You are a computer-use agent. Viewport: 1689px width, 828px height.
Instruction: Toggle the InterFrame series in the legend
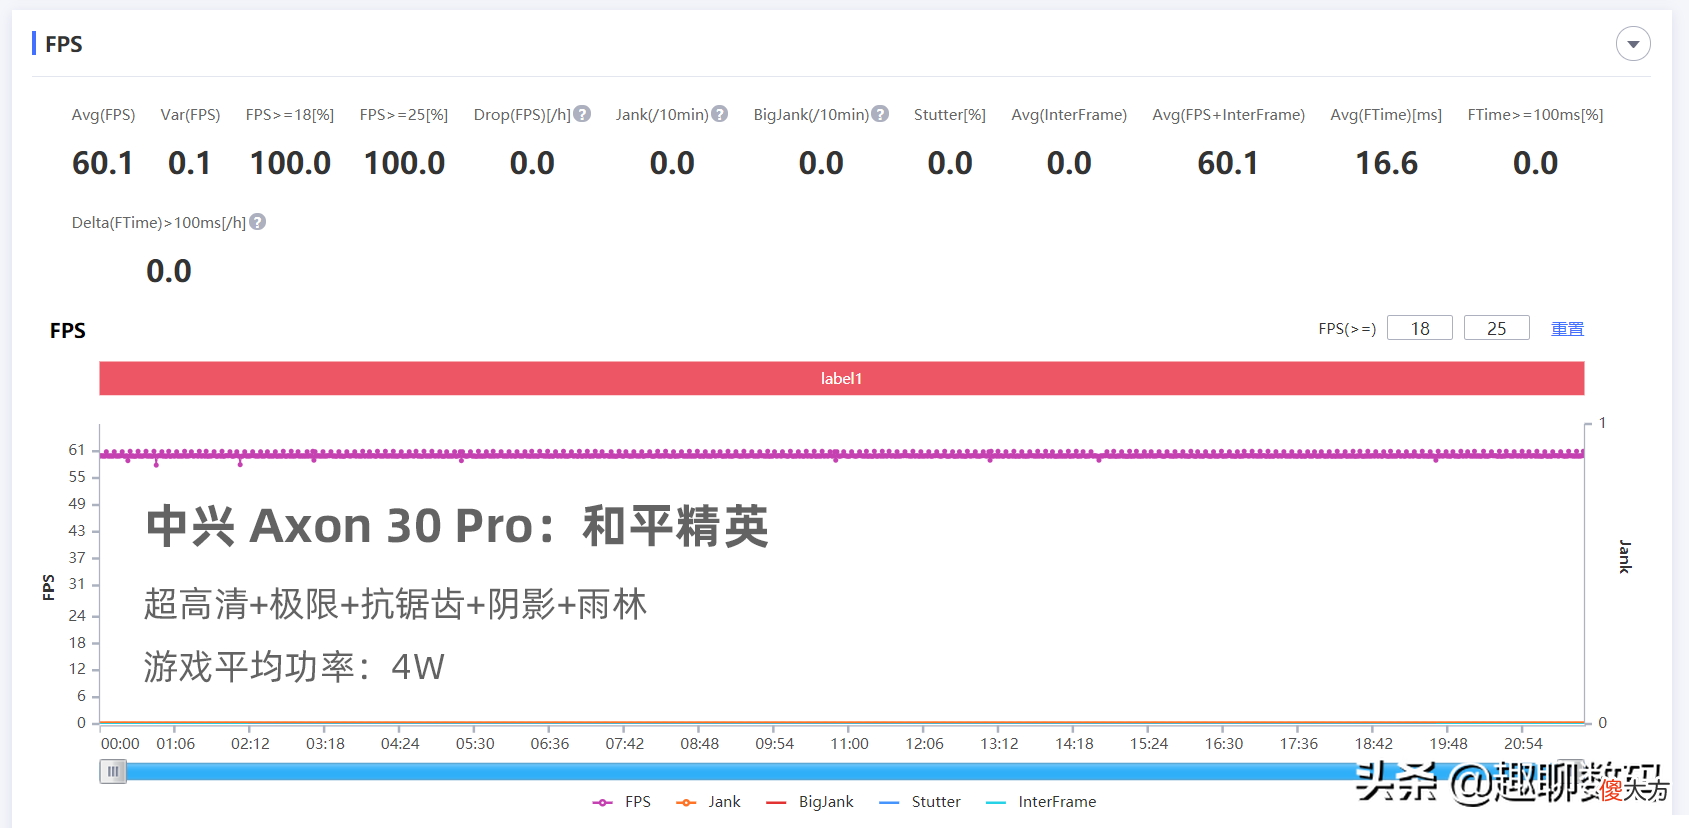(1041, 802)
